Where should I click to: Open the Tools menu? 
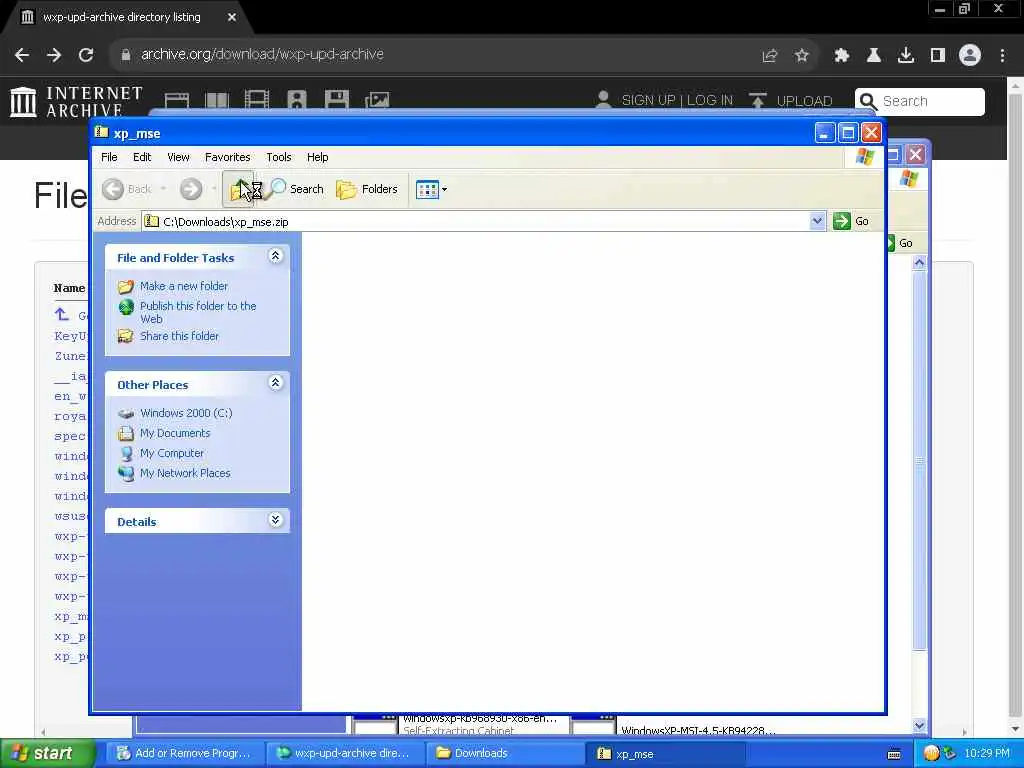tap(278, 157)
